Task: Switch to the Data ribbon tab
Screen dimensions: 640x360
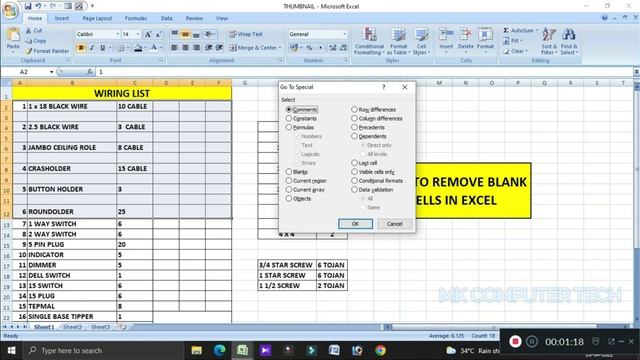Action: tap(167, 18)
